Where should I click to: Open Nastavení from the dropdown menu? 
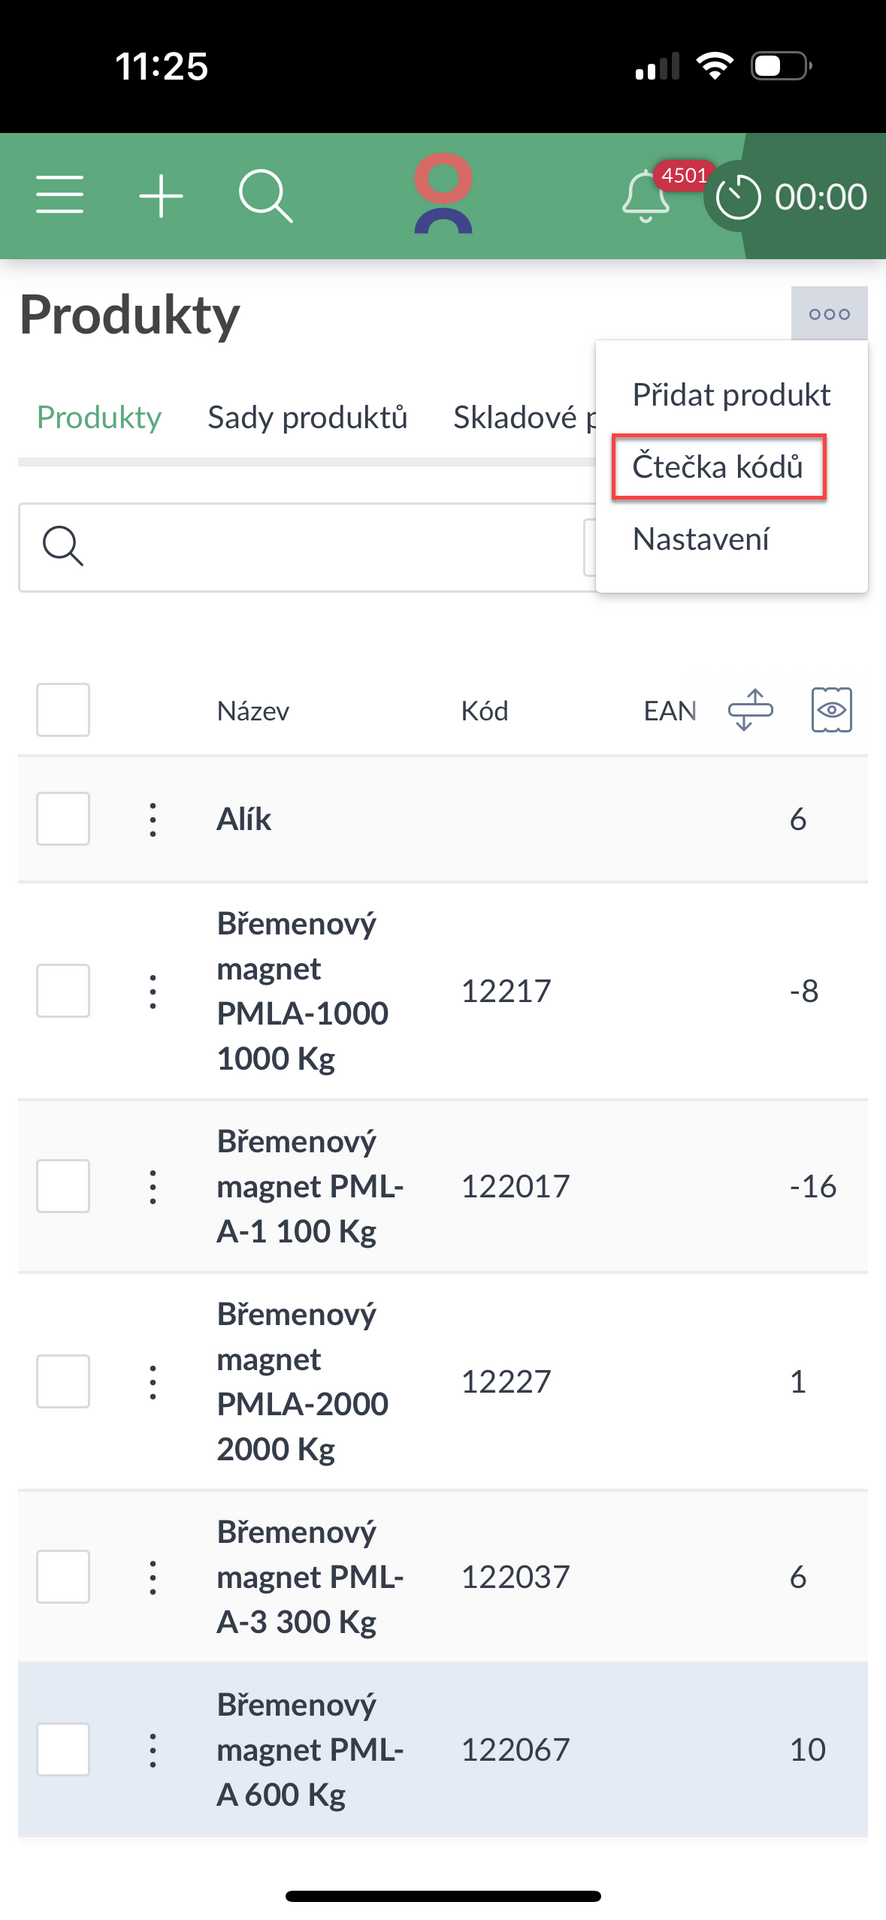click(x=701, y=540)
